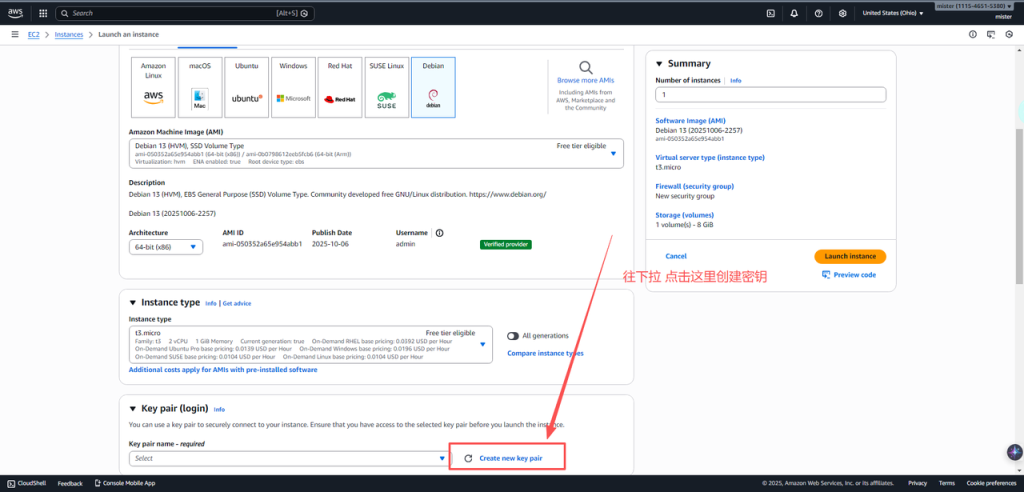This screenshot has height=492, width=1024.
Task: Click the info circle icon at top right
Action: (972, 35)
